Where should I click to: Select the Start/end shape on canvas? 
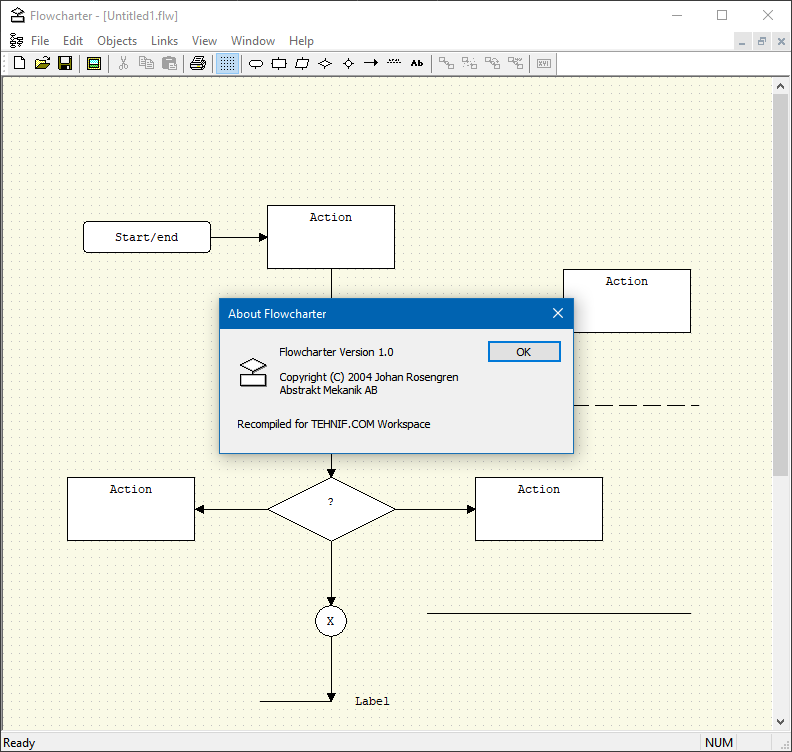tap(146, 237)
